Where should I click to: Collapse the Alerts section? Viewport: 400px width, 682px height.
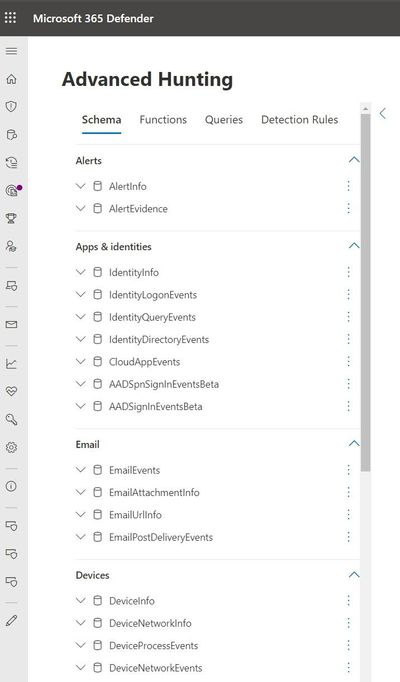[x=354, y=160]
